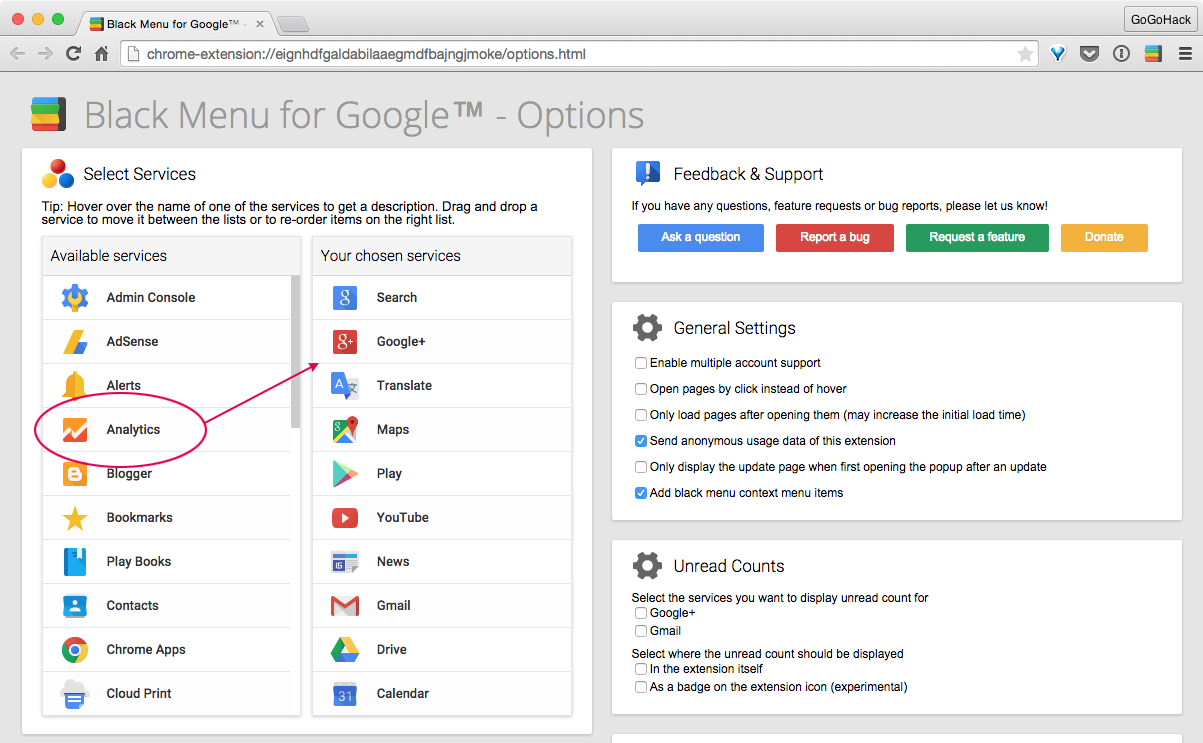1203x743 pixels.
Task: Toggle Only load pages after opening them
Action: (641, 415)
